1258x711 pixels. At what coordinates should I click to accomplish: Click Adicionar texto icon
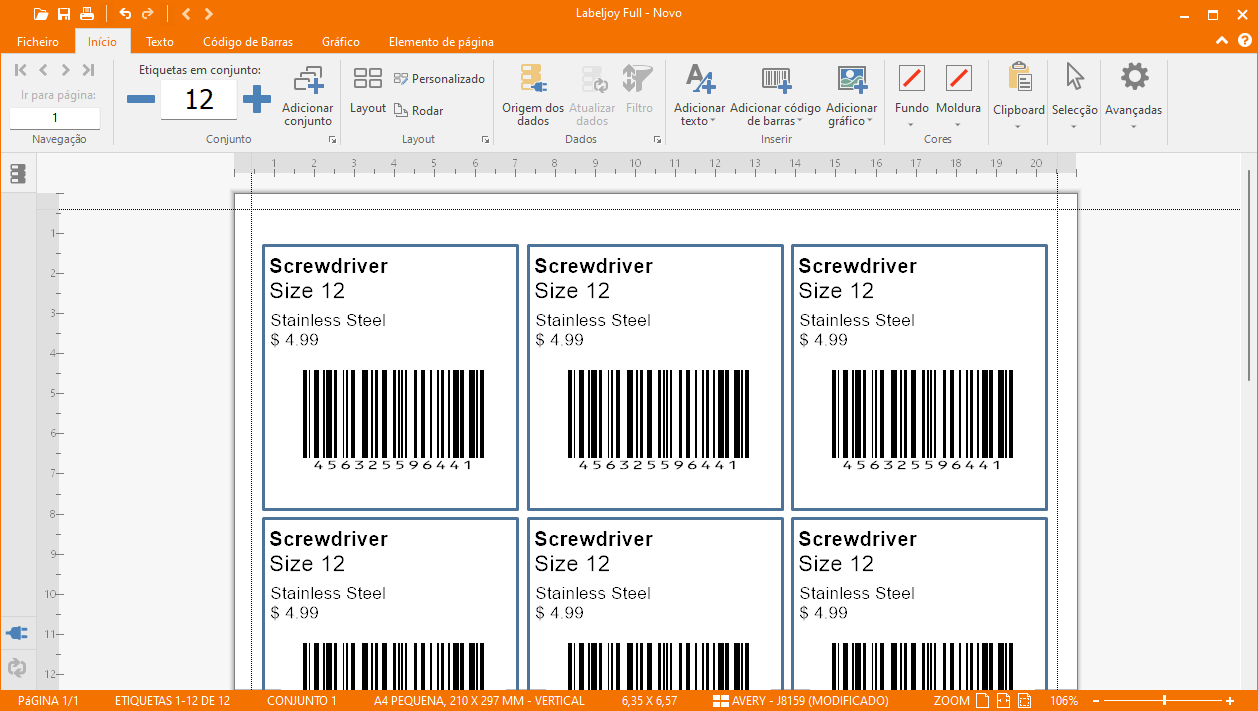tap(700, 80)
